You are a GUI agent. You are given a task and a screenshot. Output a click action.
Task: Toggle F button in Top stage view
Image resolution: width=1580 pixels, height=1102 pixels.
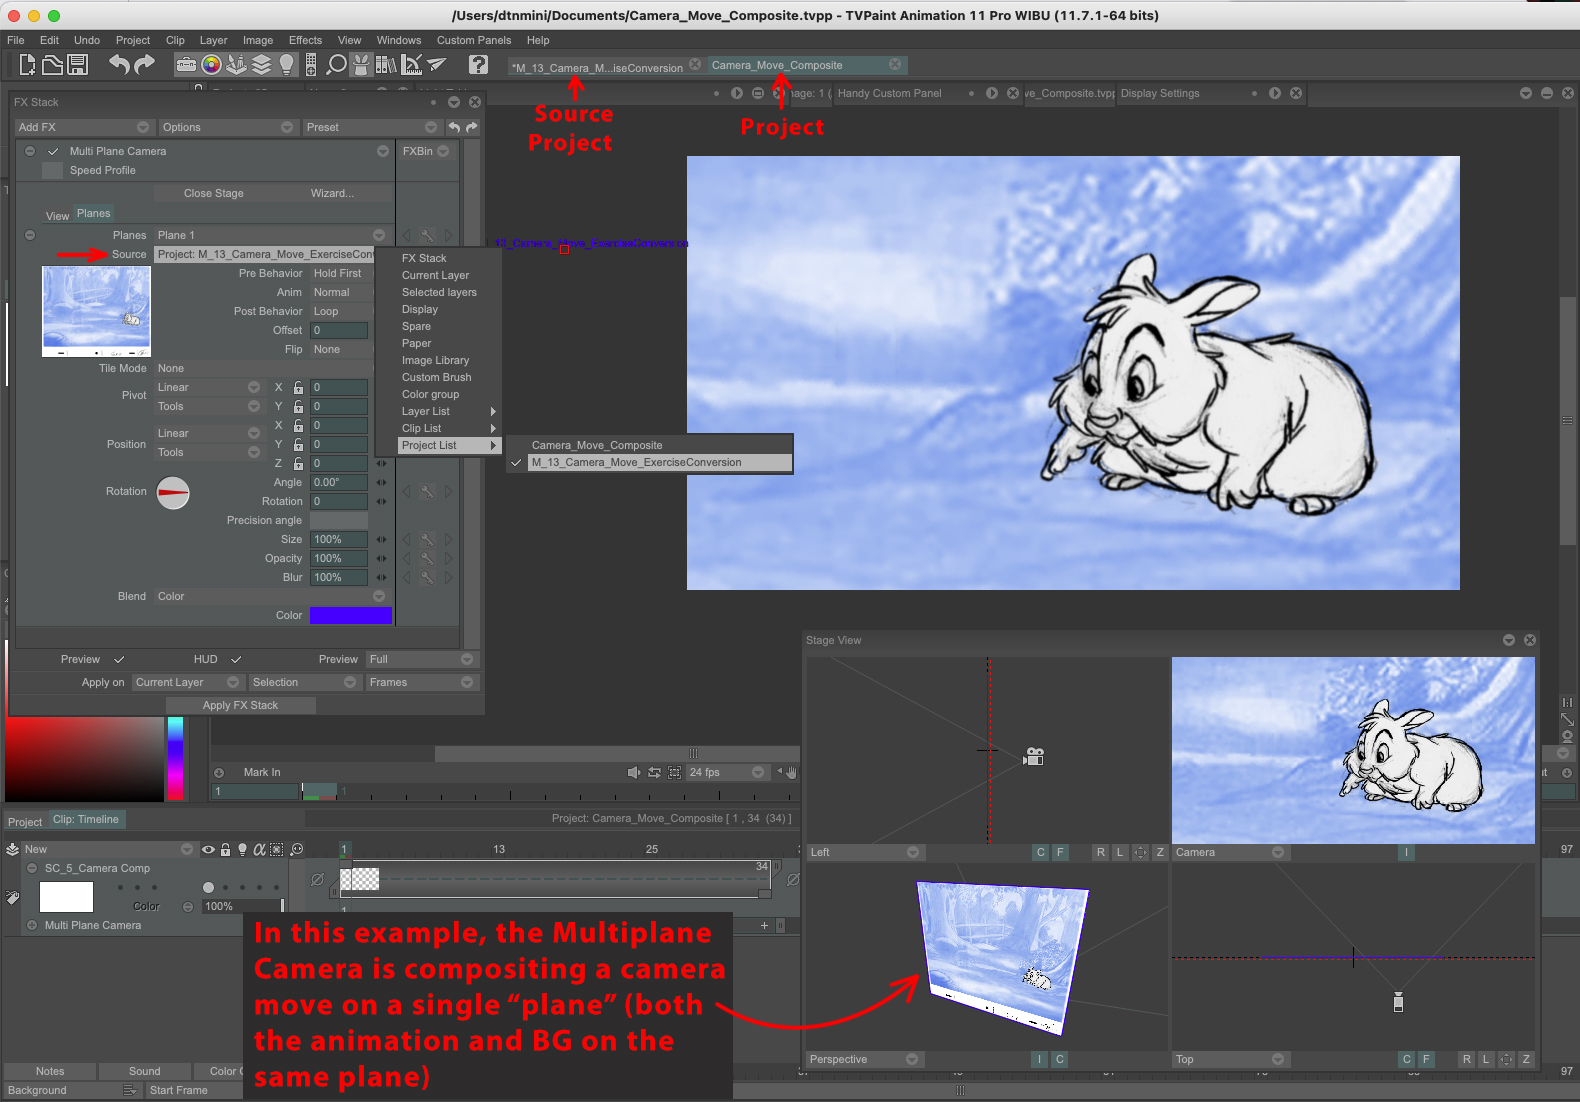click(1427, 1059)
